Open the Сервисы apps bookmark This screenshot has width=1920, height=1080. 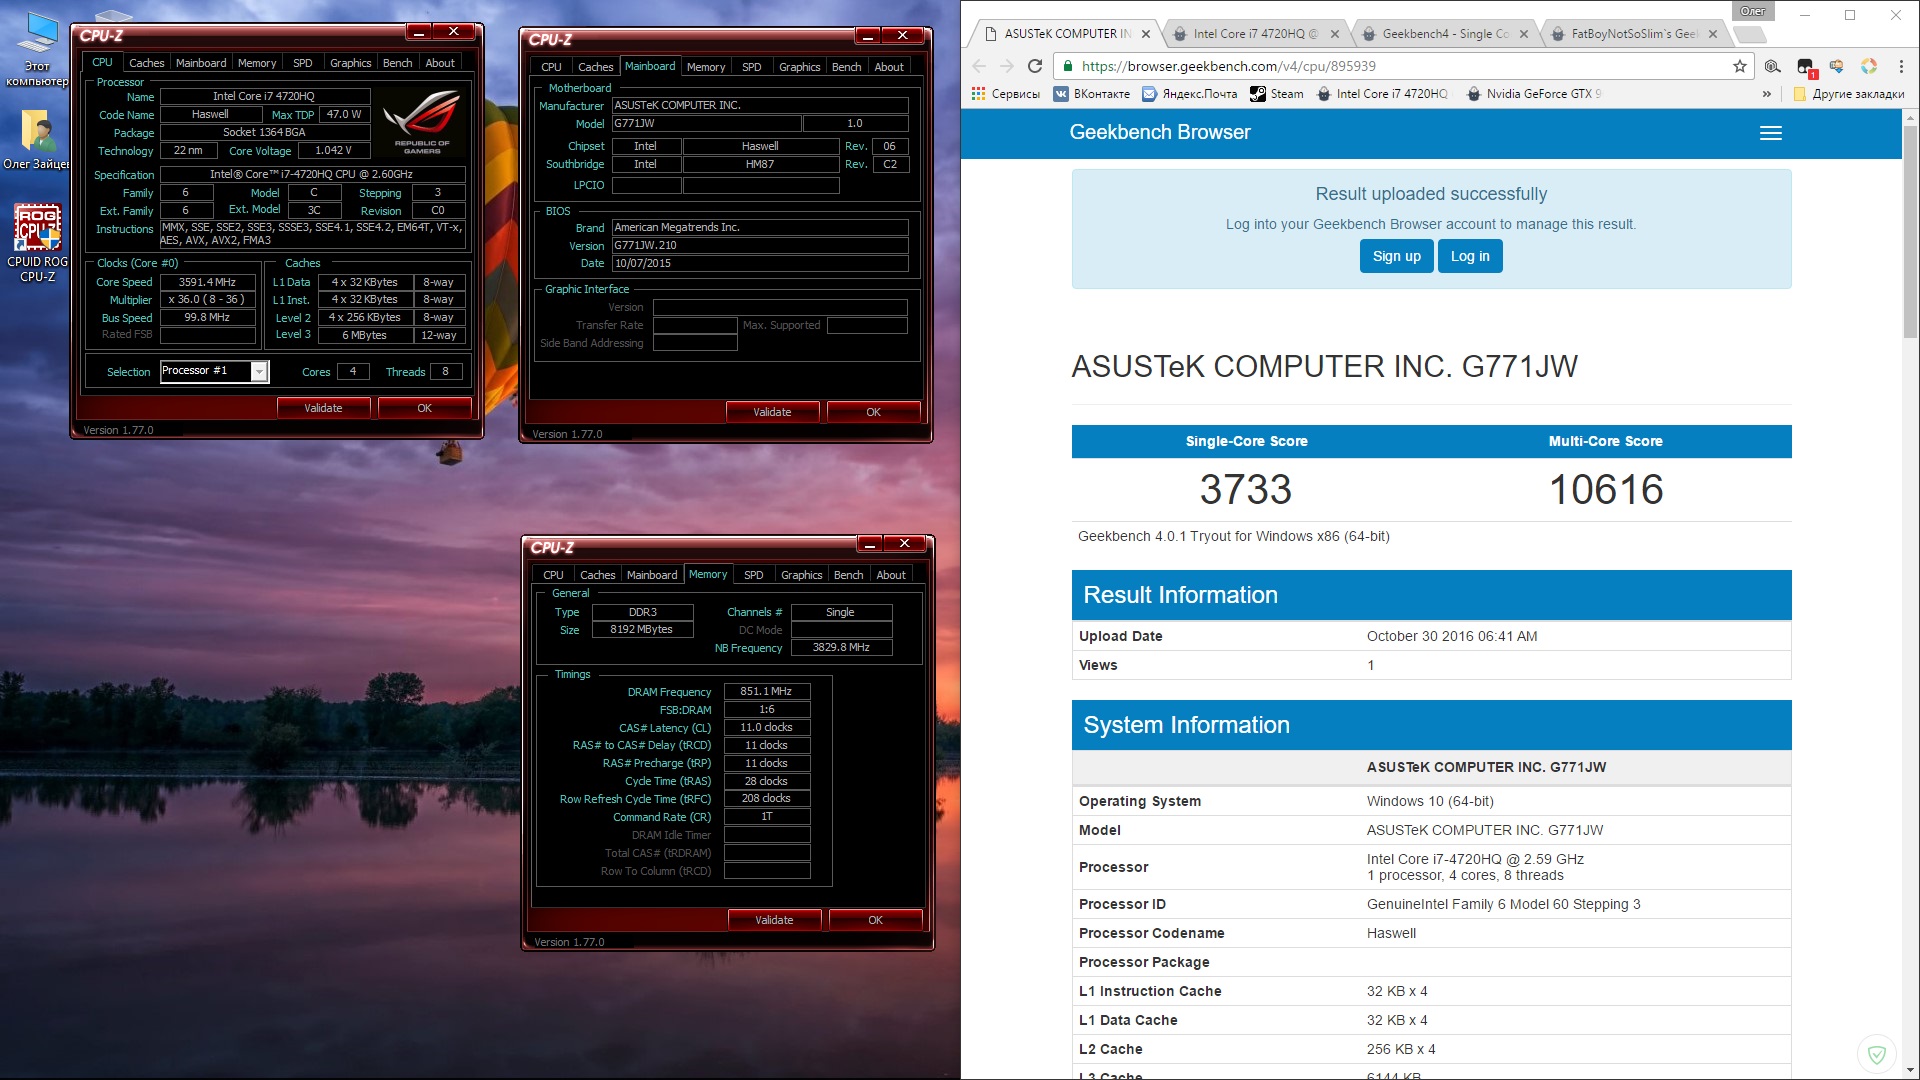pyautogui.click(x=1006, y=94)
